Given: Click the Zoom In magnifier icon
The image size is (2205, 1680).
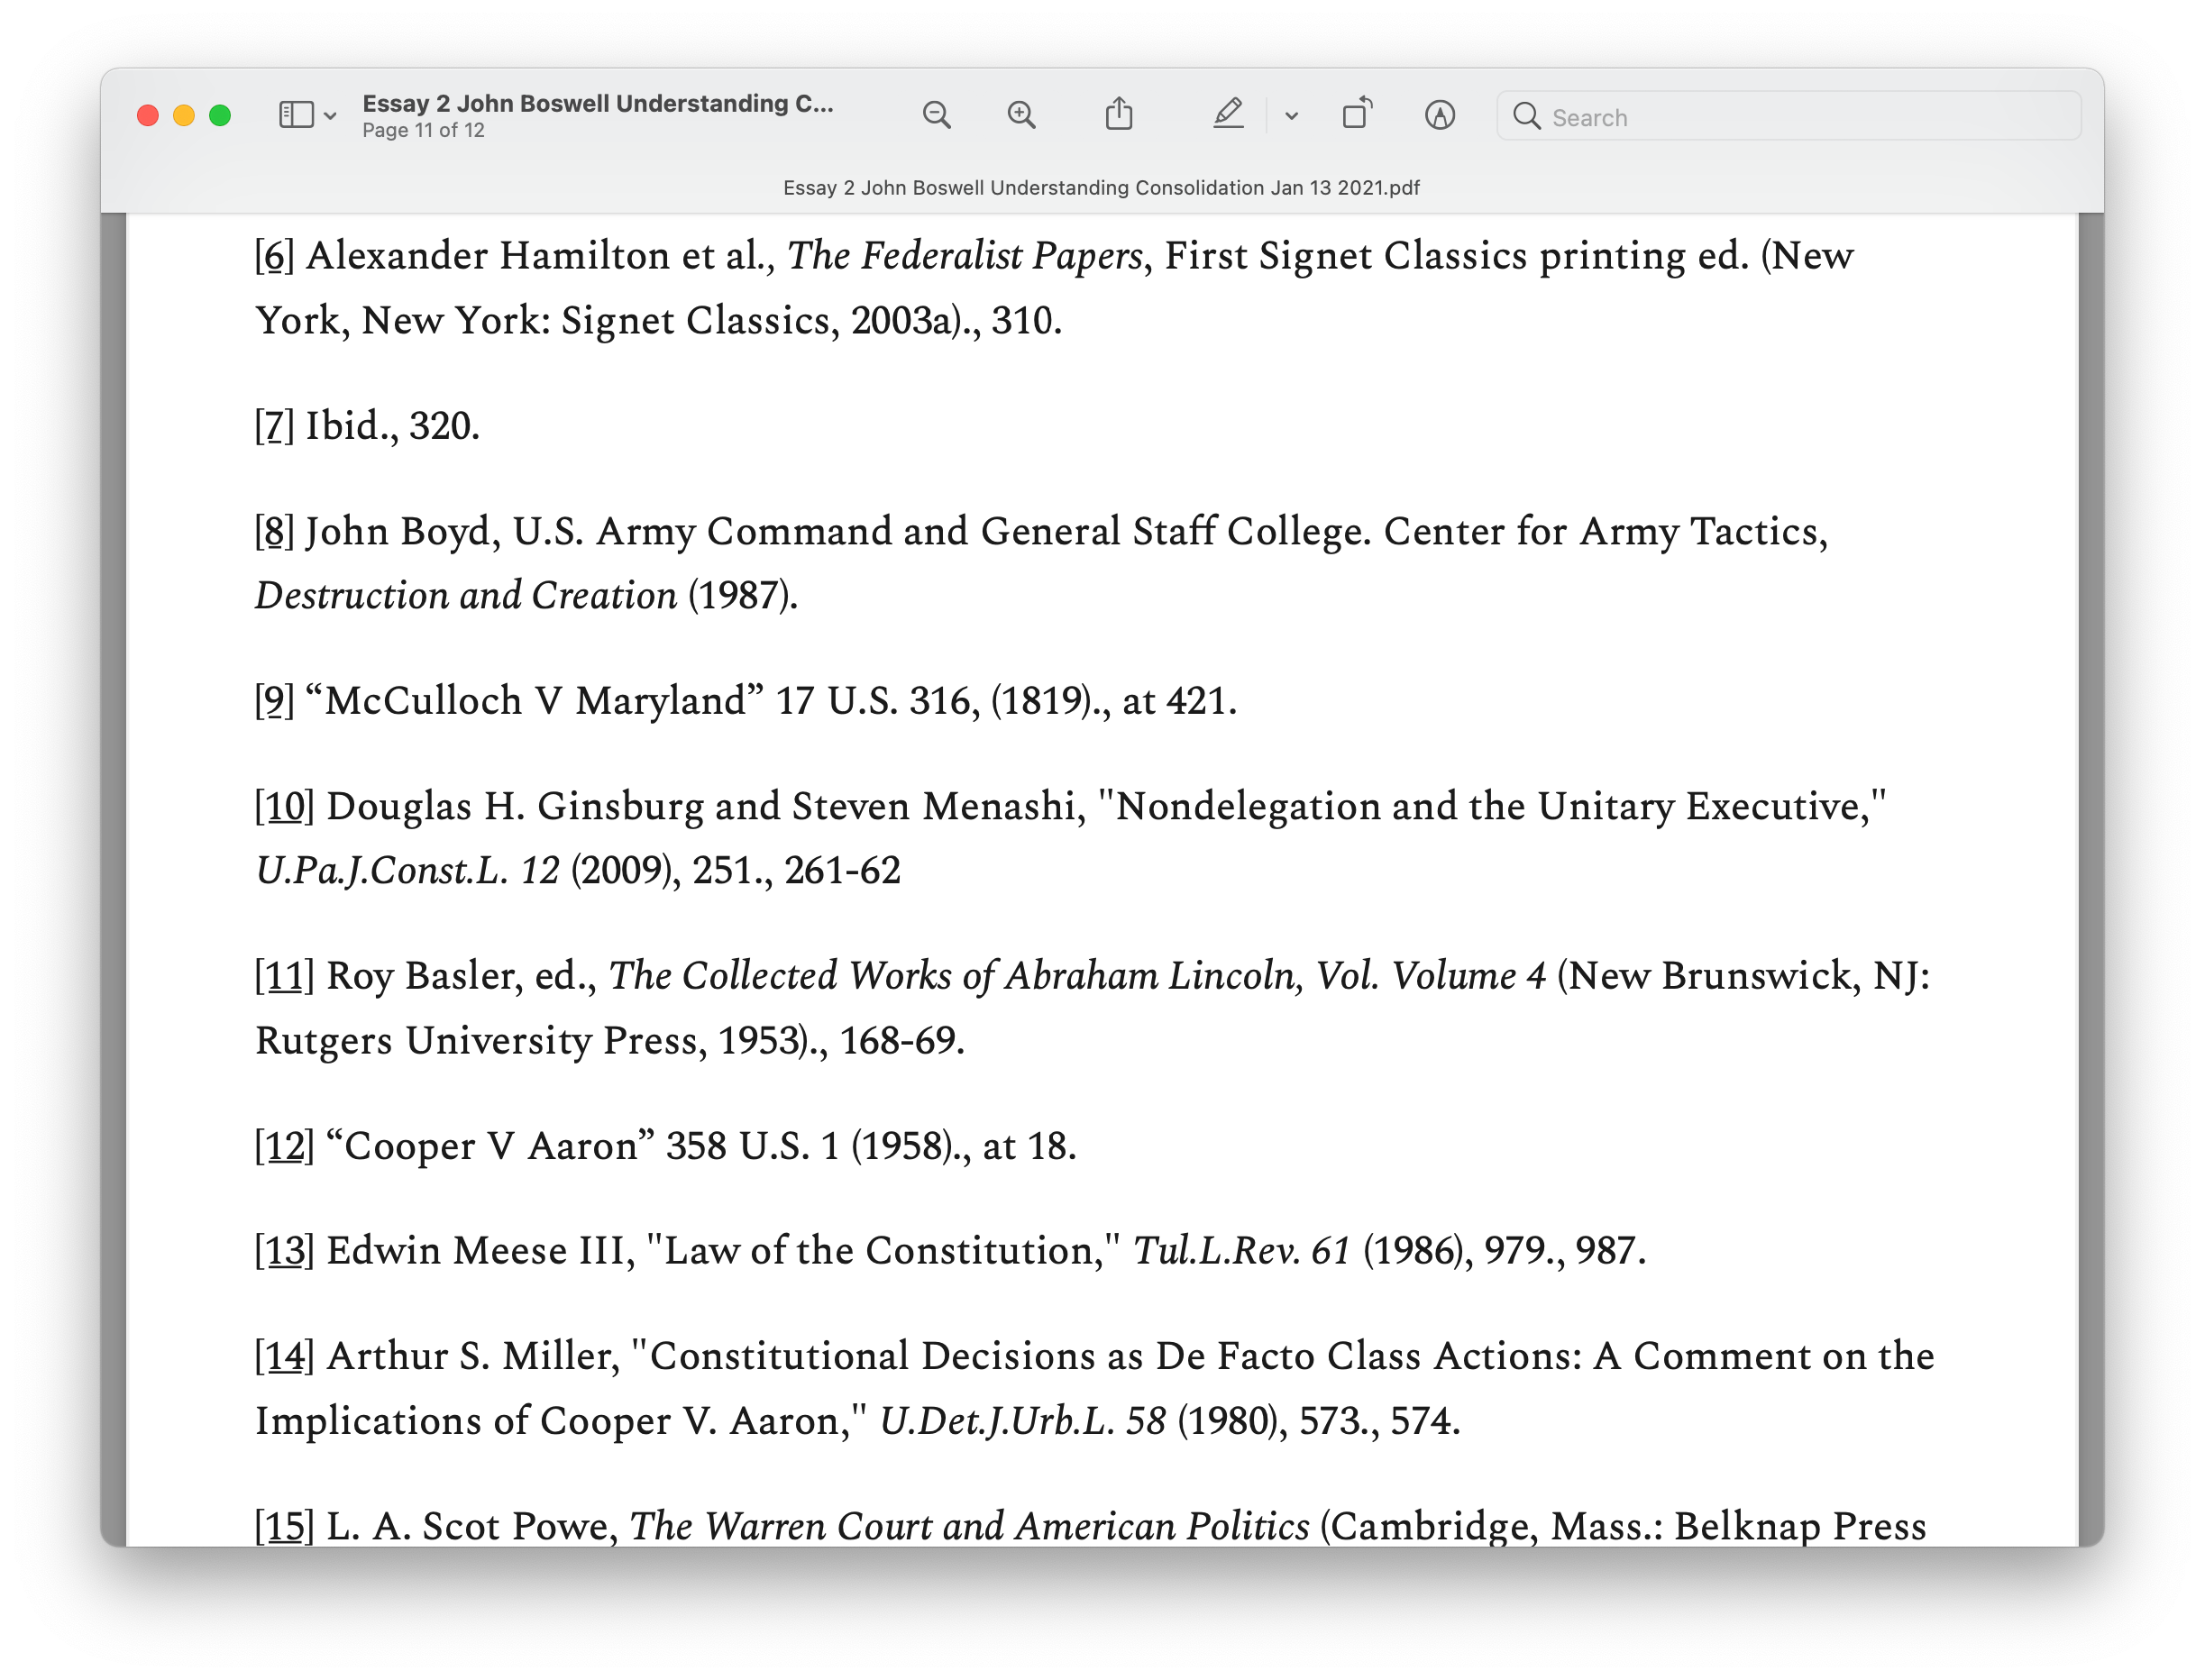Looking at the screenshot, I should 1021,116.
